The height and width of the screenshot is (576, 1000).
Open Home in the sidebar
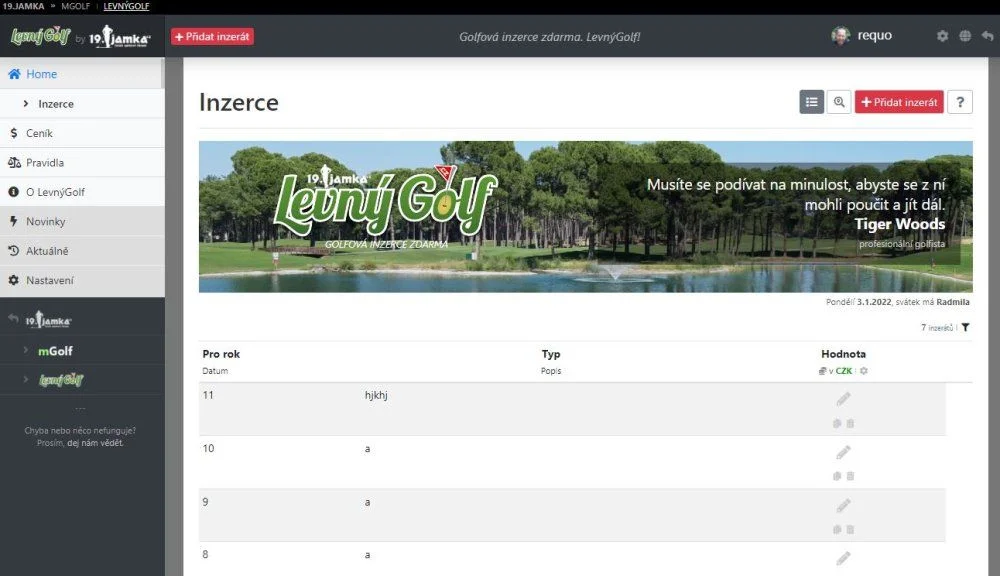coord(82,74)
